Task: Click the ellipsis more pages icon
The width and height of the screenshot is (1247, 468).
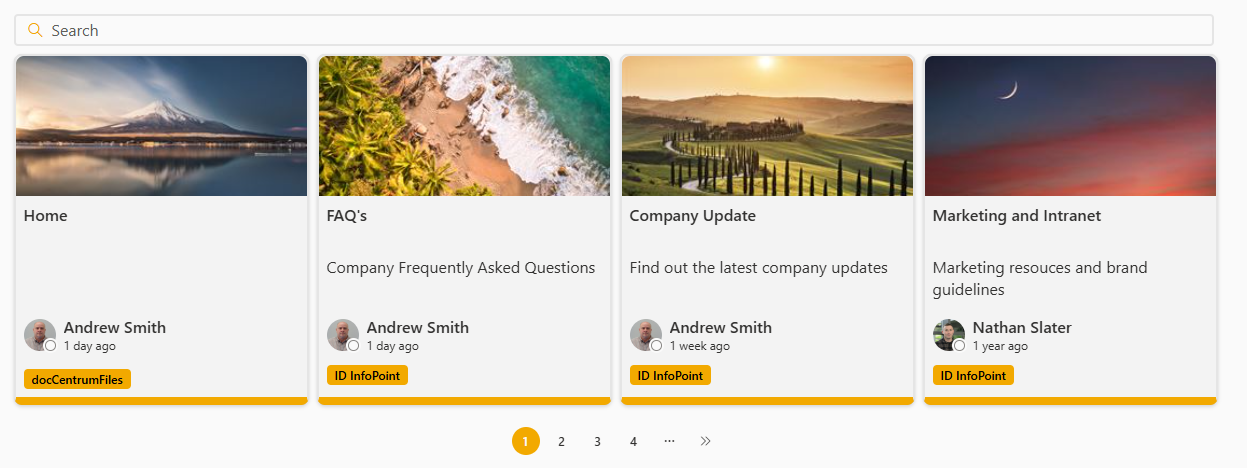Action: tap(669, 441)
